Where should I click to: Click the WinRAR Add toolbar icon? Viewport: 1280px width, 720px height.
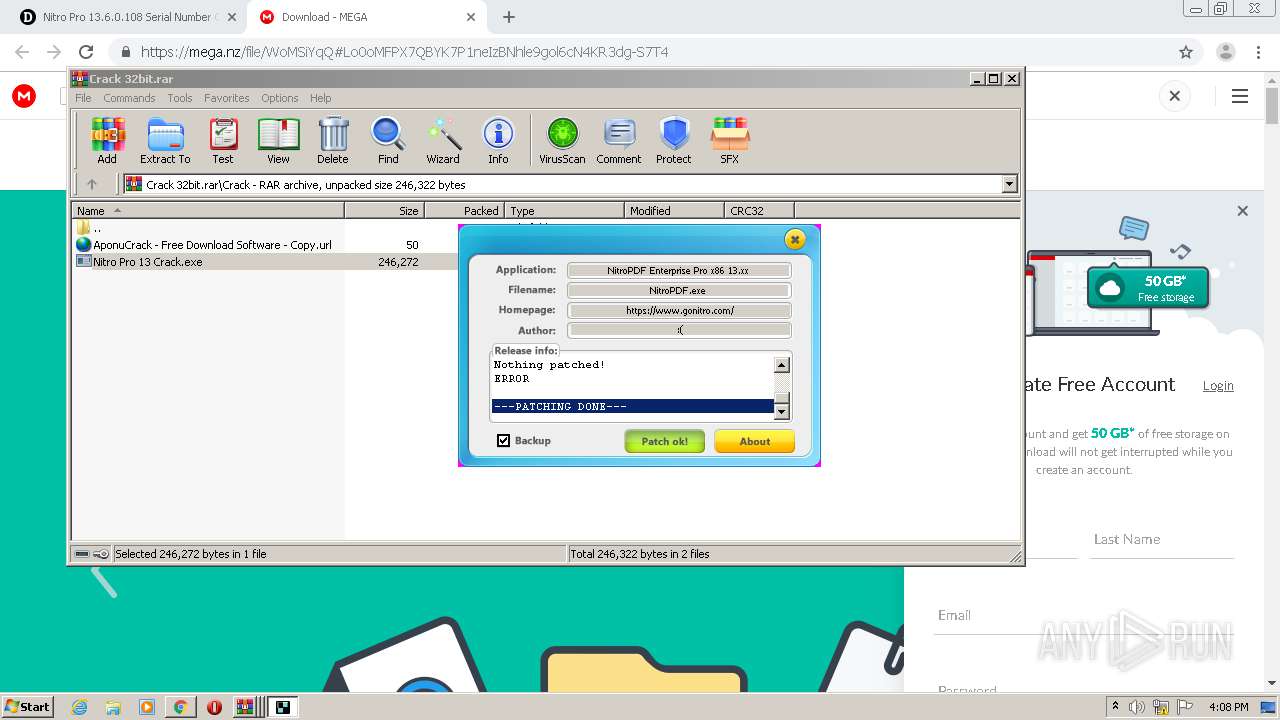point(107,141)
